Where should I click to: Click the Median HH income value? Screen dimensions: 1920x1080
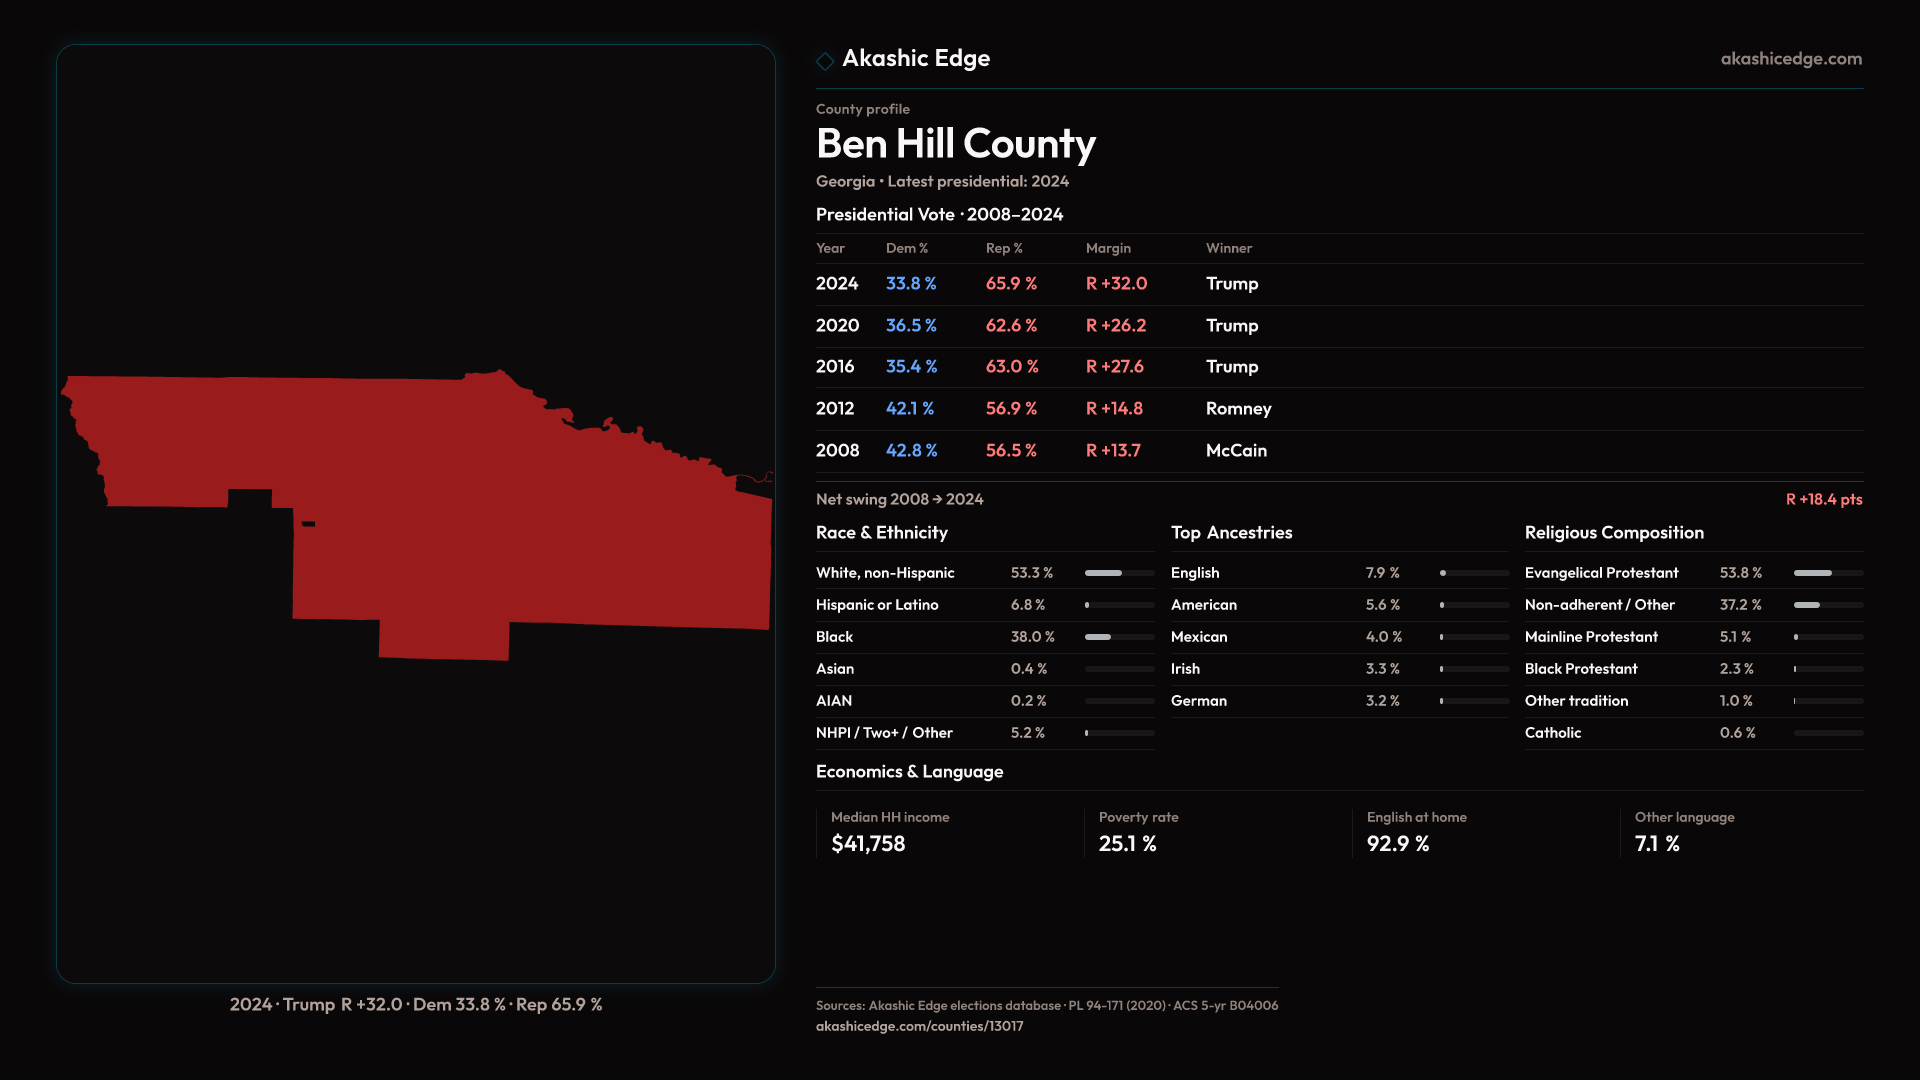click(x=868, y=844)
